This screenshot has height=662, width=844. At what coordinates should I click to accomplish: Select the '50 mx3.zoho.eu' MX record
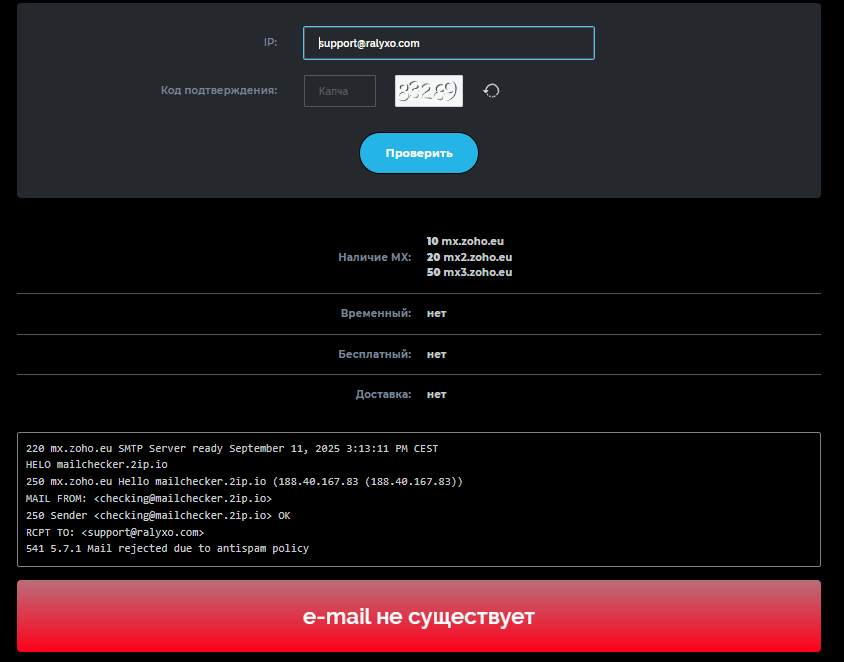tap(469, 272)
